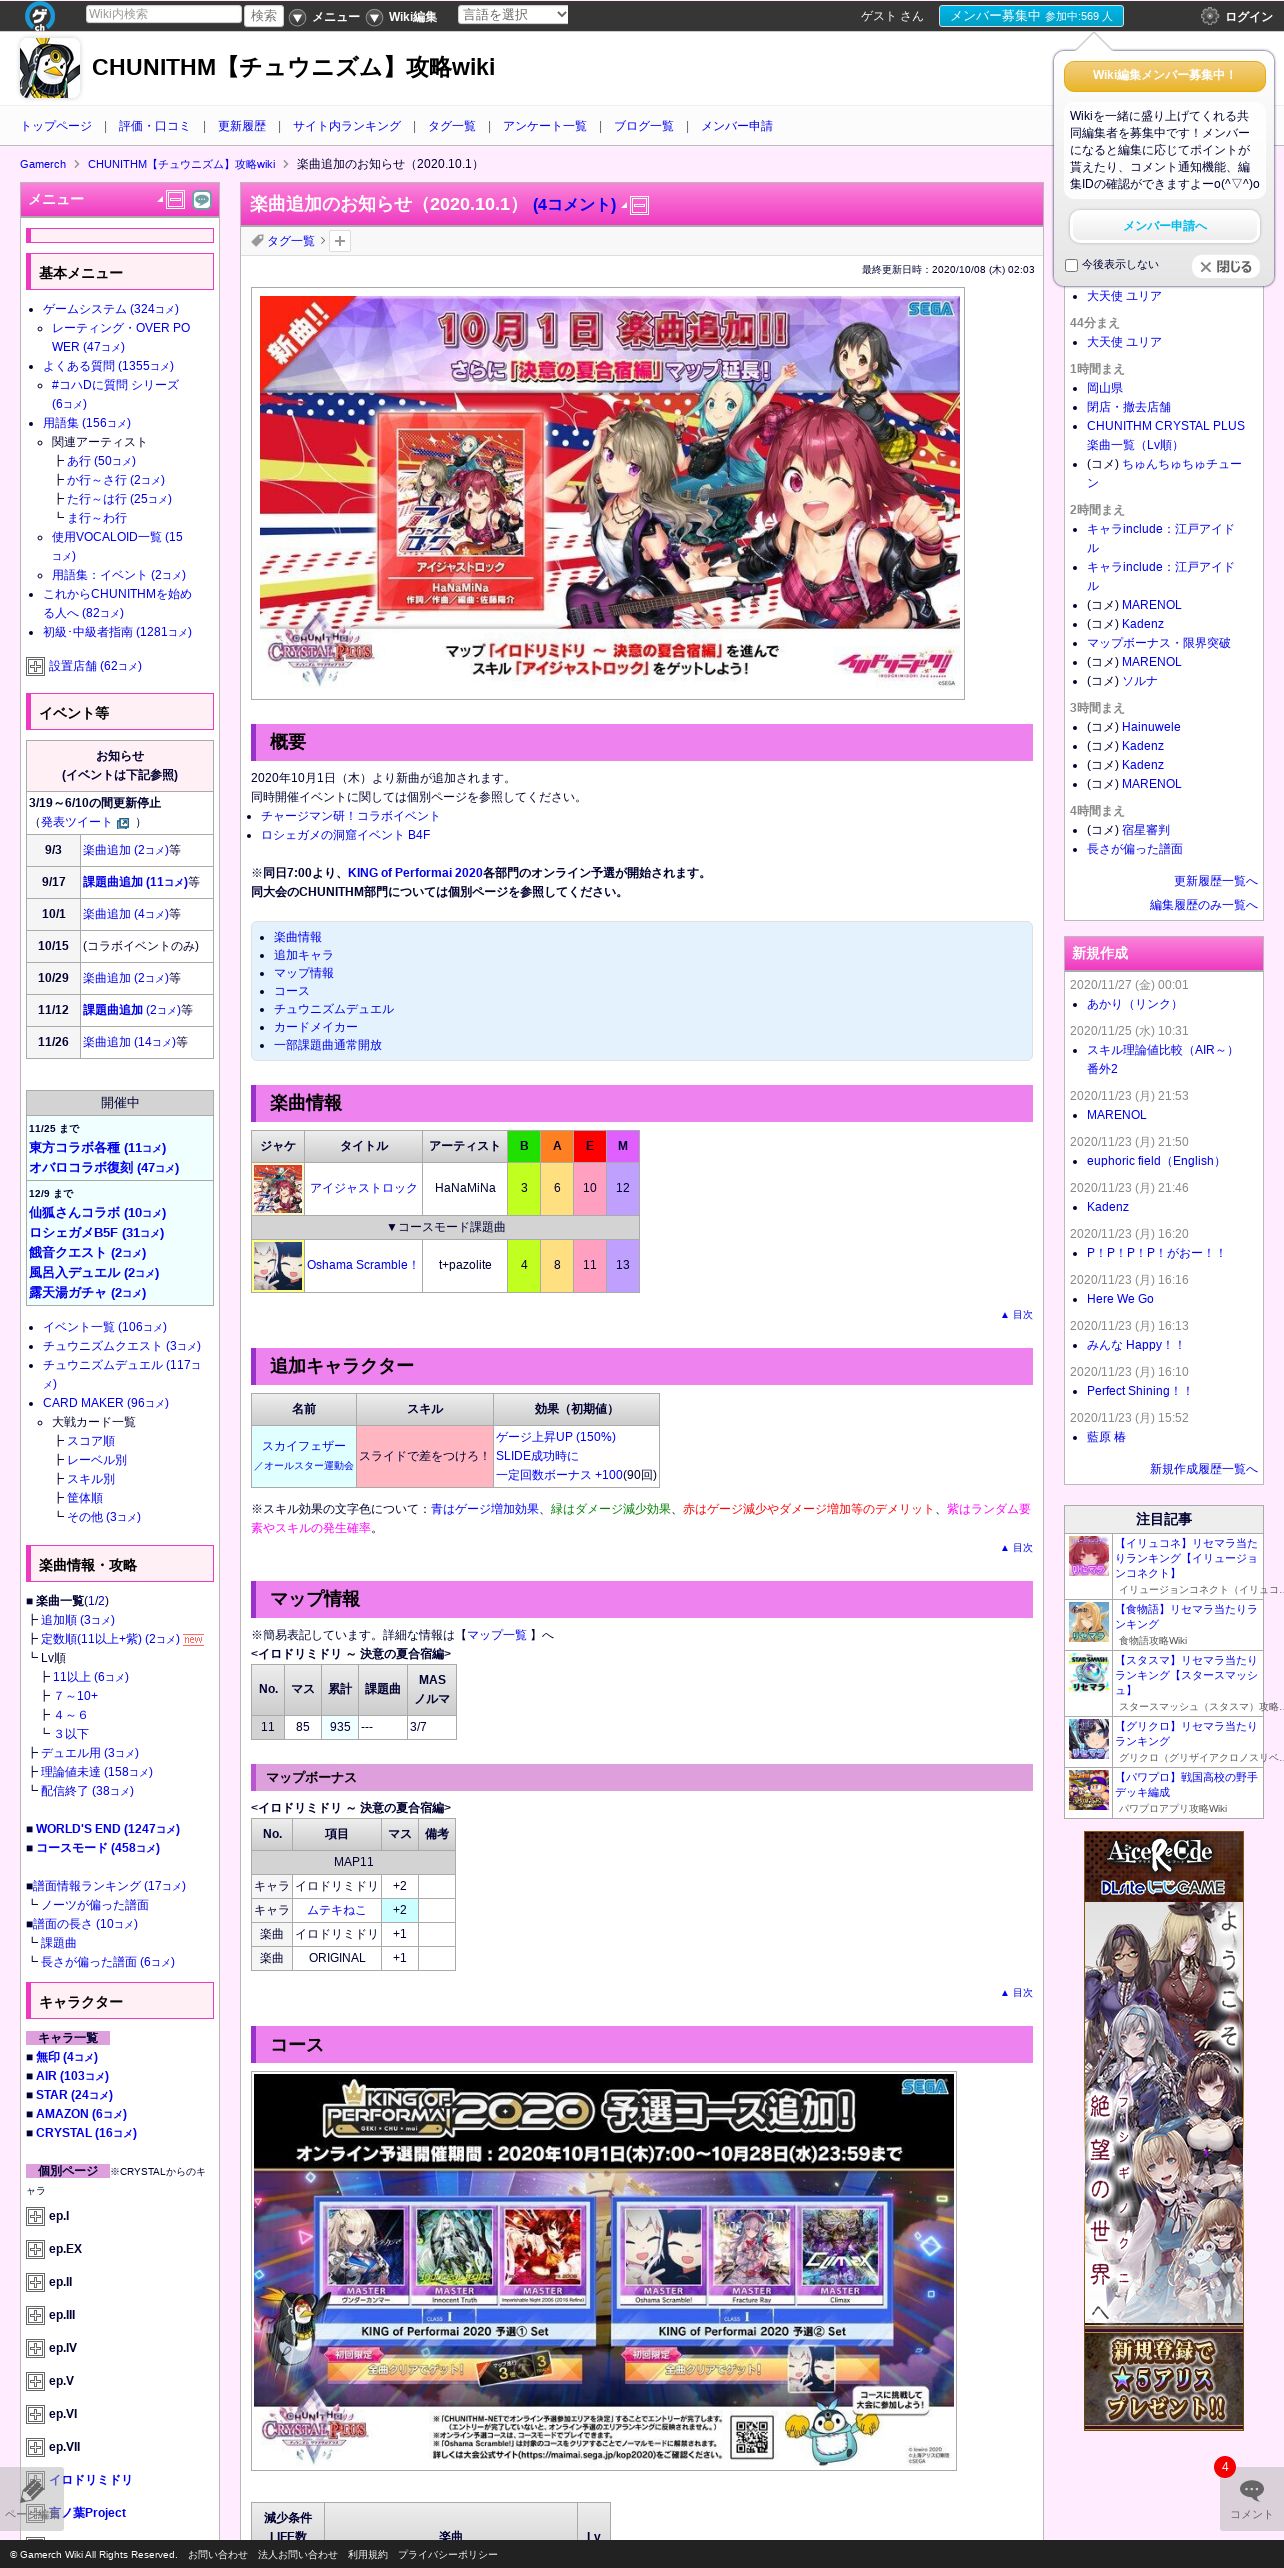Click the plus button to add tag
Viewport: 1284px width, 2568px height.
point(340,241)
